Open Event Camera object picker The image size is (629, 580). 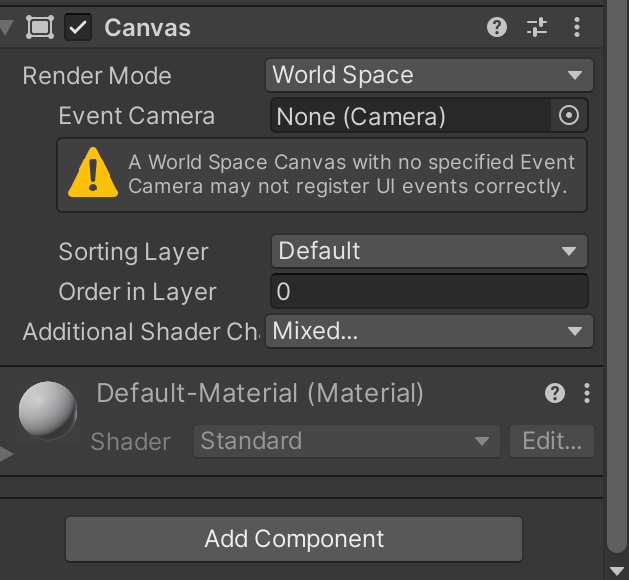coord(569,116)
